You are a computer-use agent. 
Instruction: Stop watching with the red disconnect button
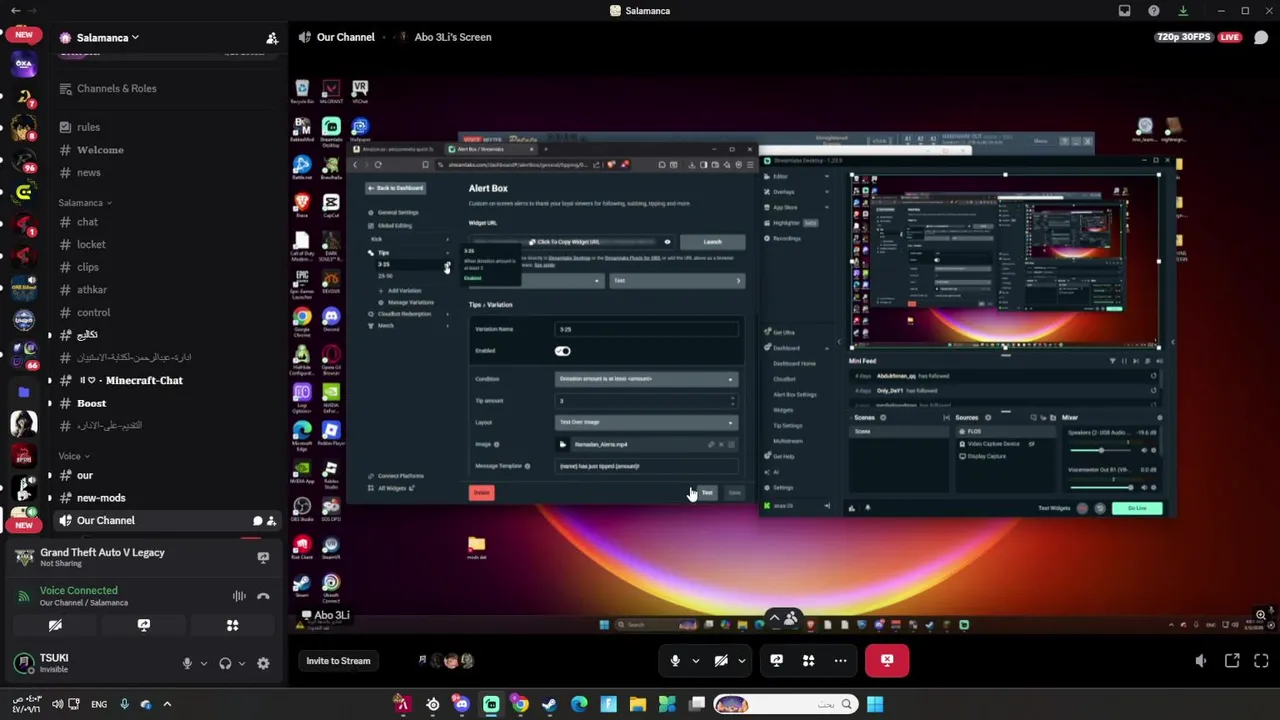click(887, 661)
